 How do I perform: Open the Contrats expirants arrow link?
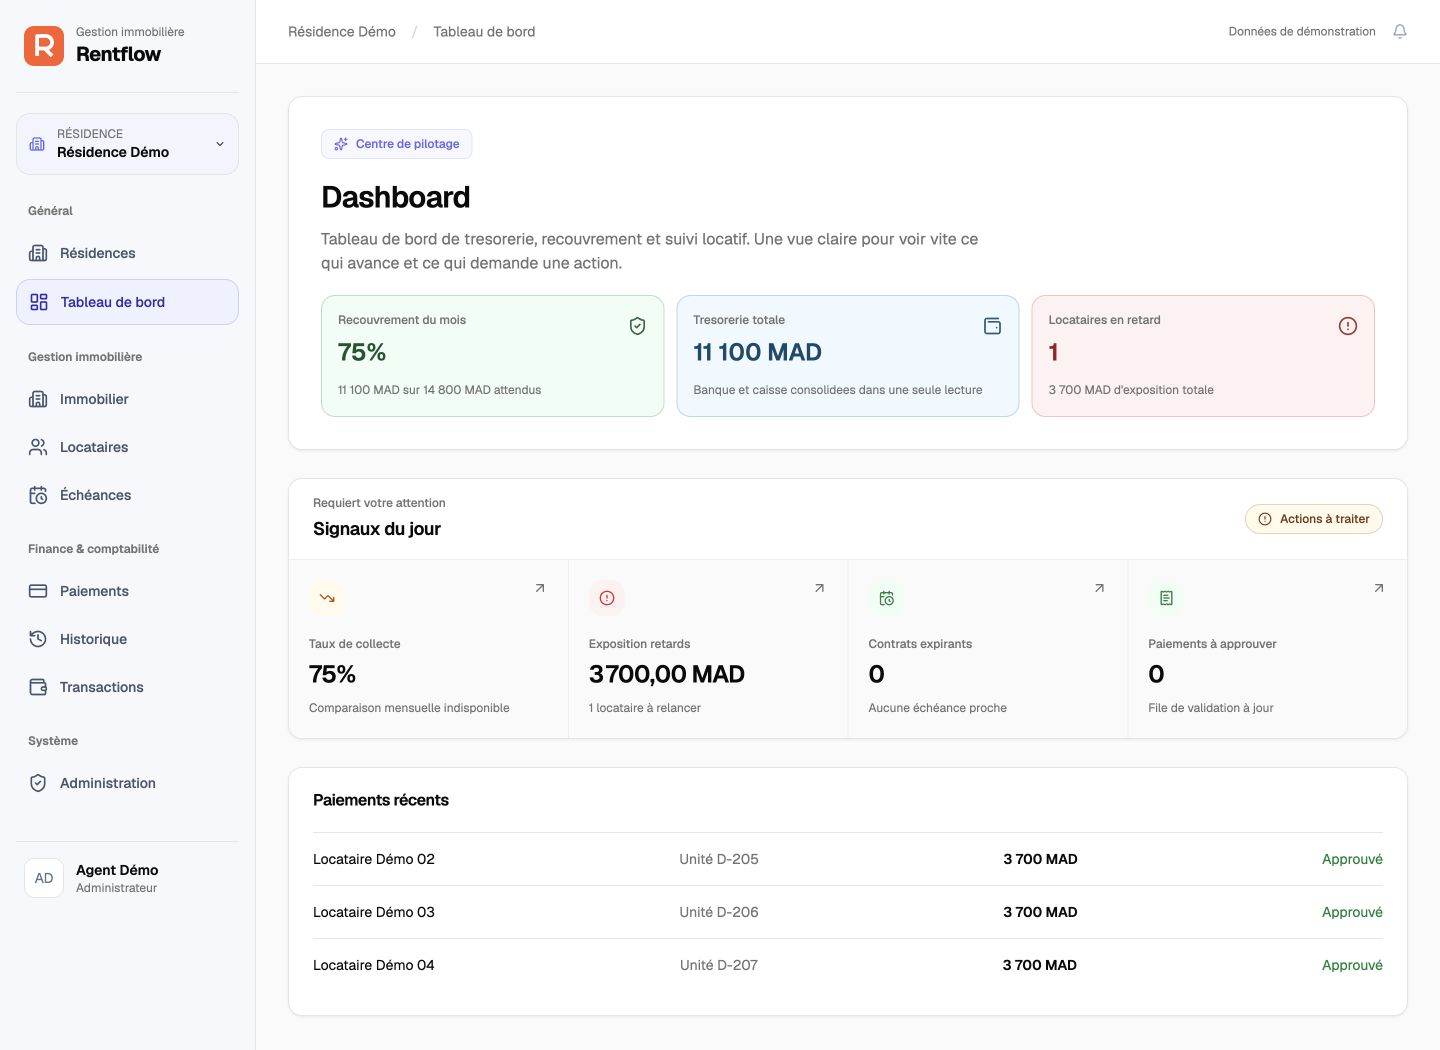tap(1099, 588)
